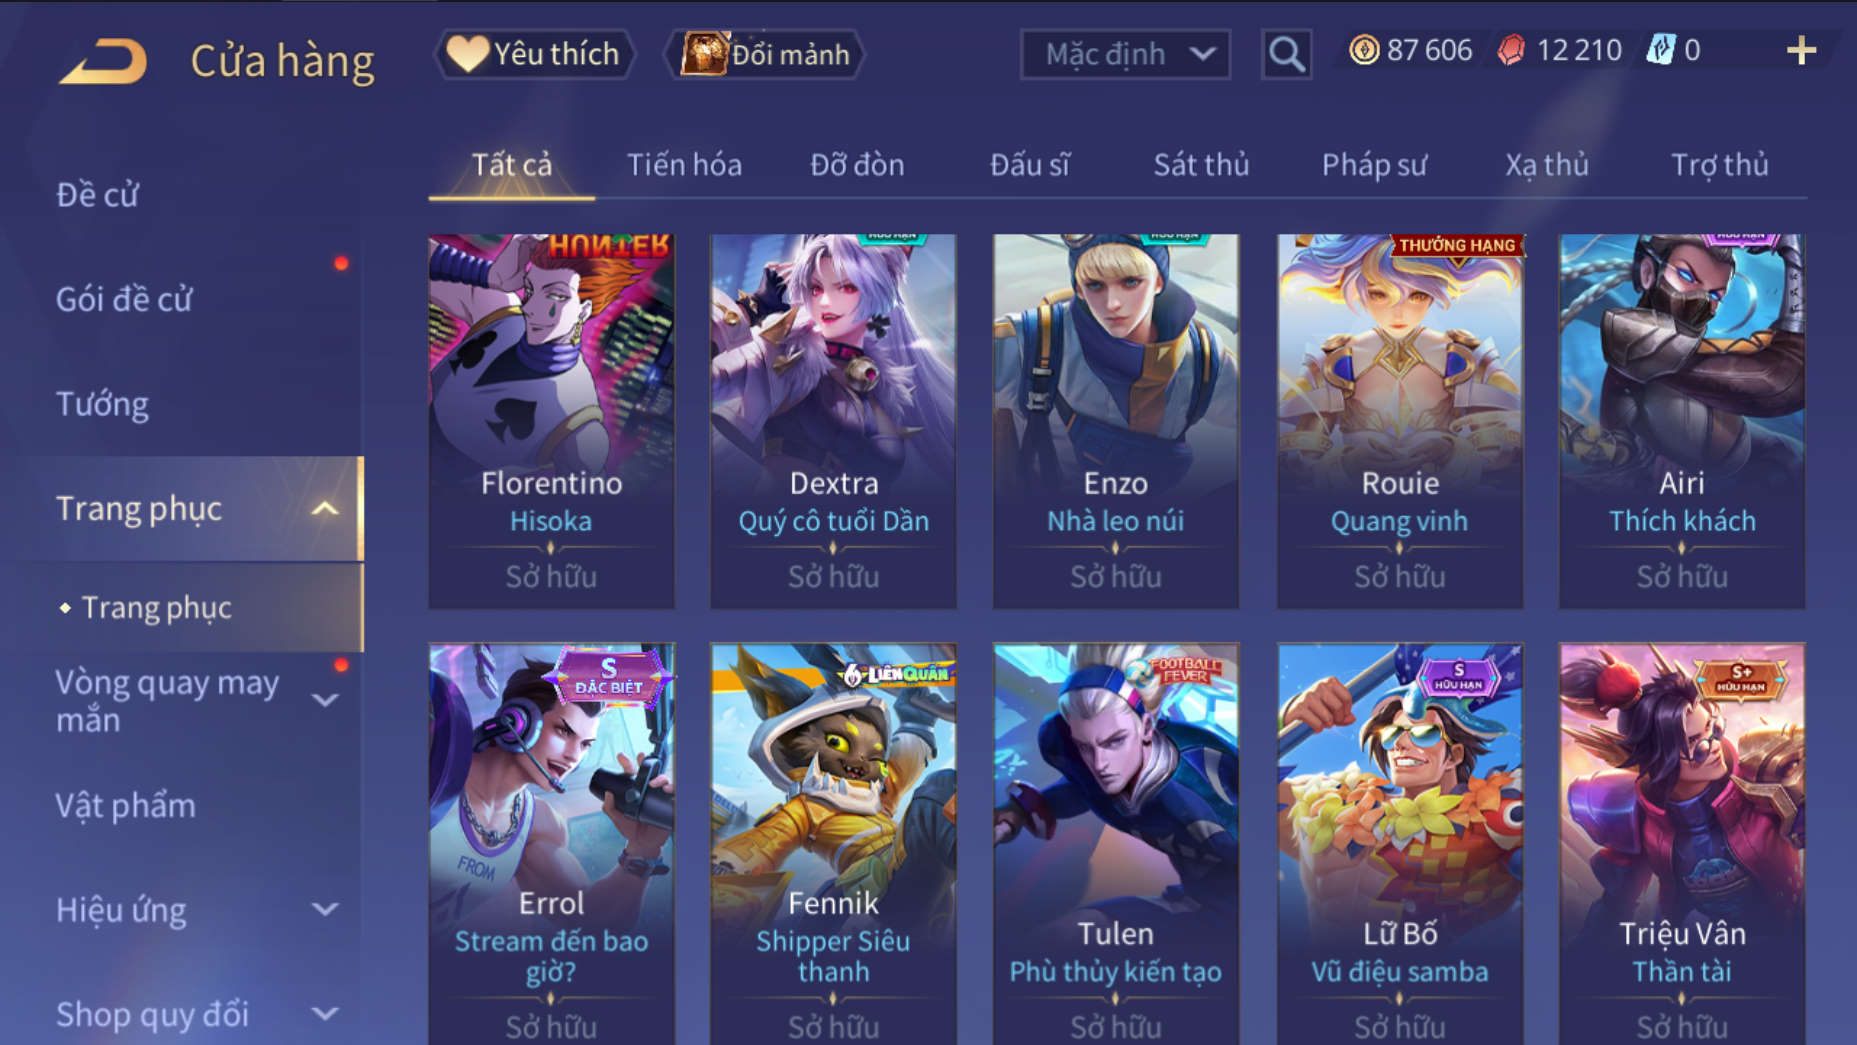Open the search magnifier icon
1857x1045 pixels.
tap(1286, 54)
